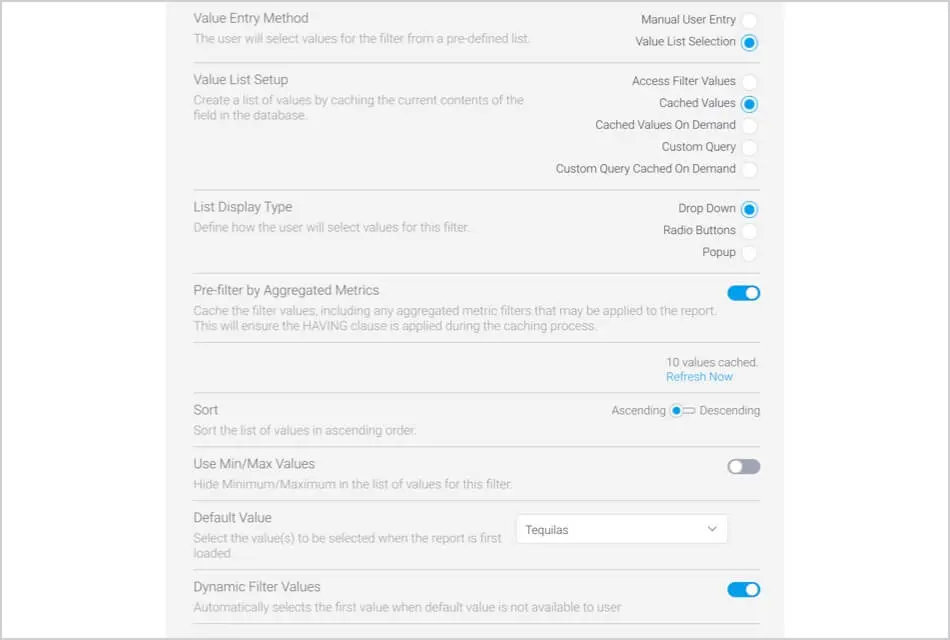Click the Refresh Now link
This screenshot has height=640, width=950.
[699, 377]
